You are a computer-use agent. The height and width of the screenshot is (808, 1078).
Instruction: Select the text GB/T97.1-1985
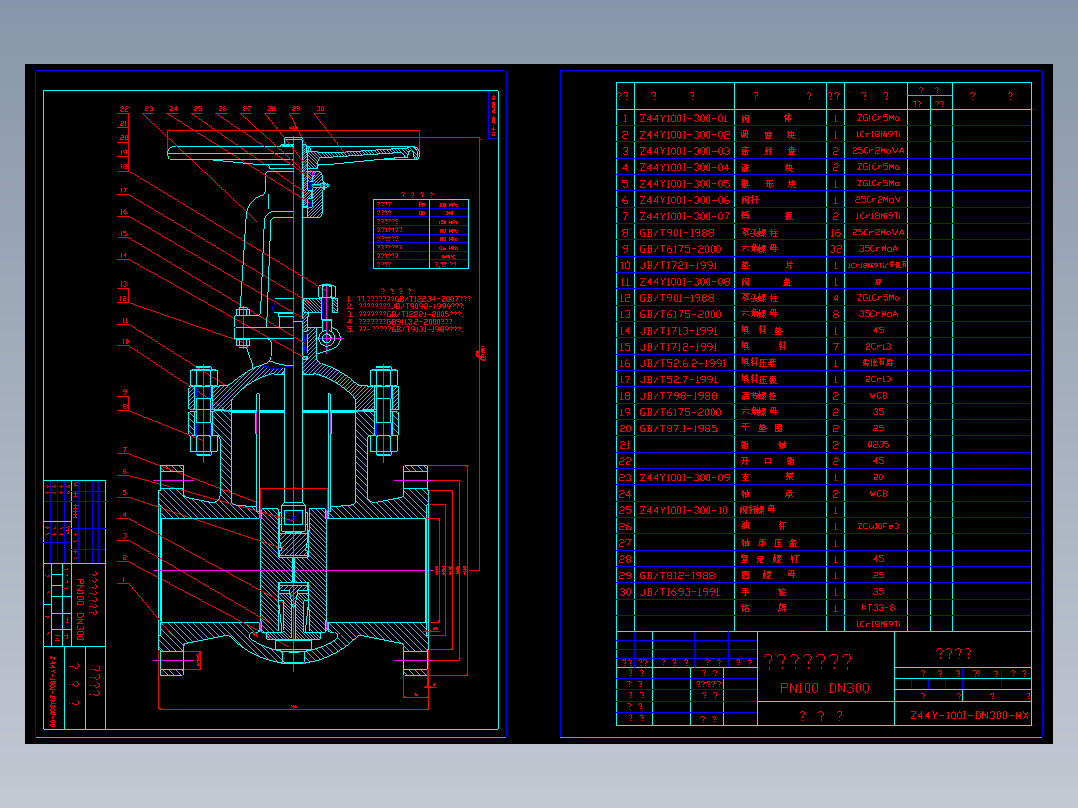(x=678, y=429)
